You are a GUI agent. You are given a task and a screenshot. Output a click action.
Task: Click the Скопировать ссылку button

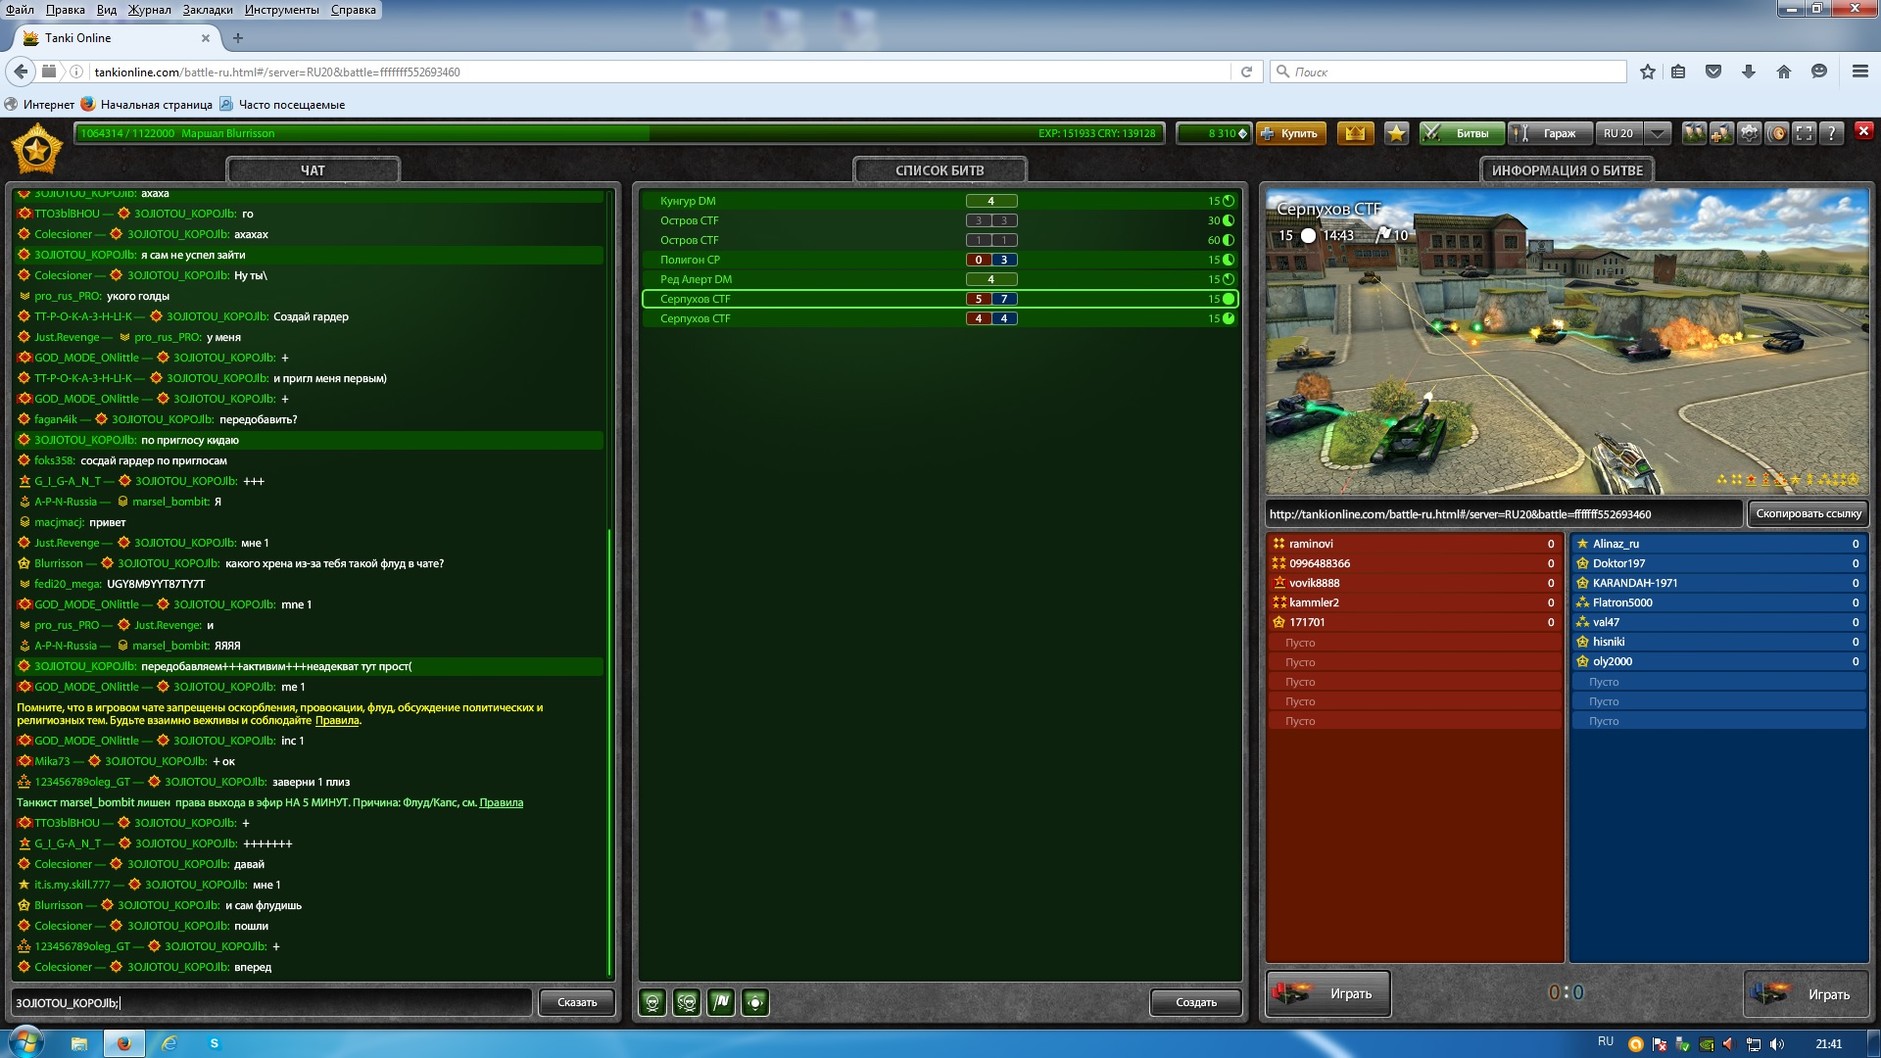(x=1807, y=513)
